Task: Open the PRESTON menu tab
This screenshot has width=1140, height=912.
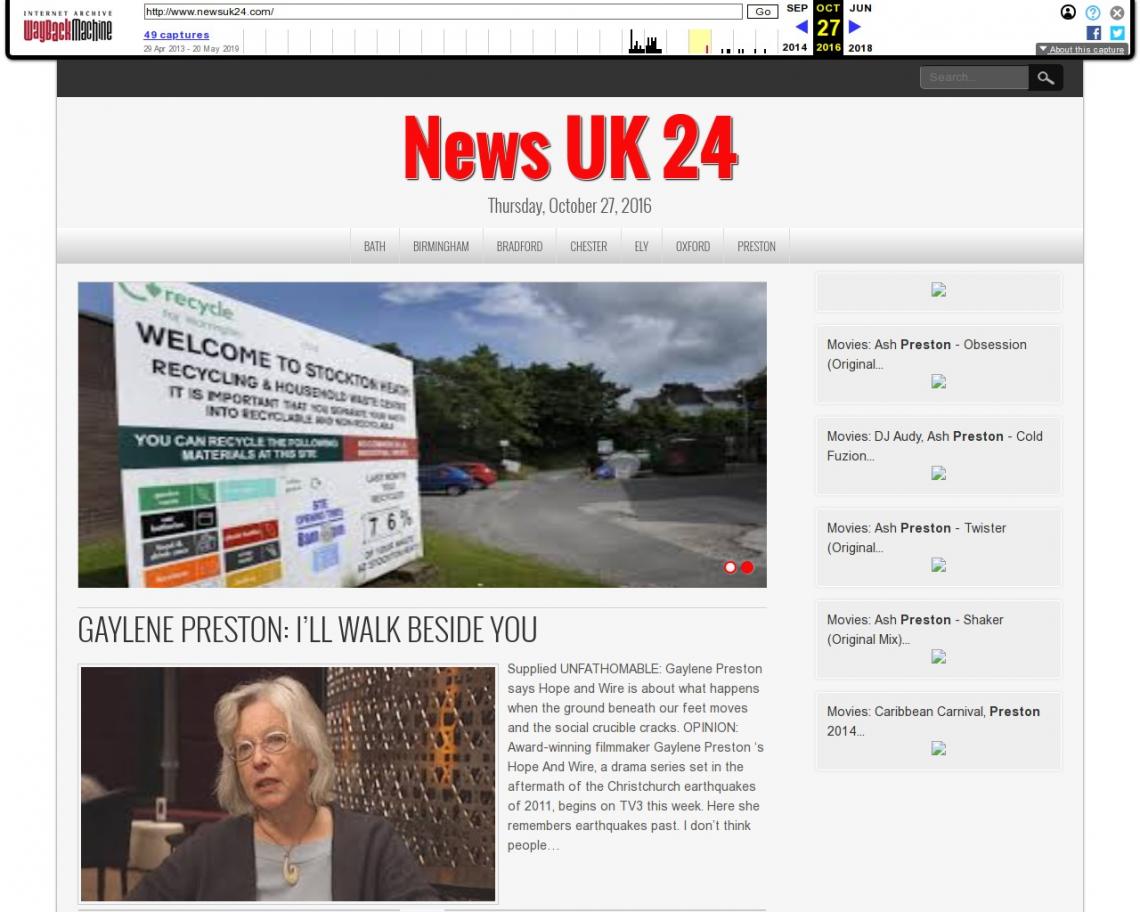Action: (756, 246)
